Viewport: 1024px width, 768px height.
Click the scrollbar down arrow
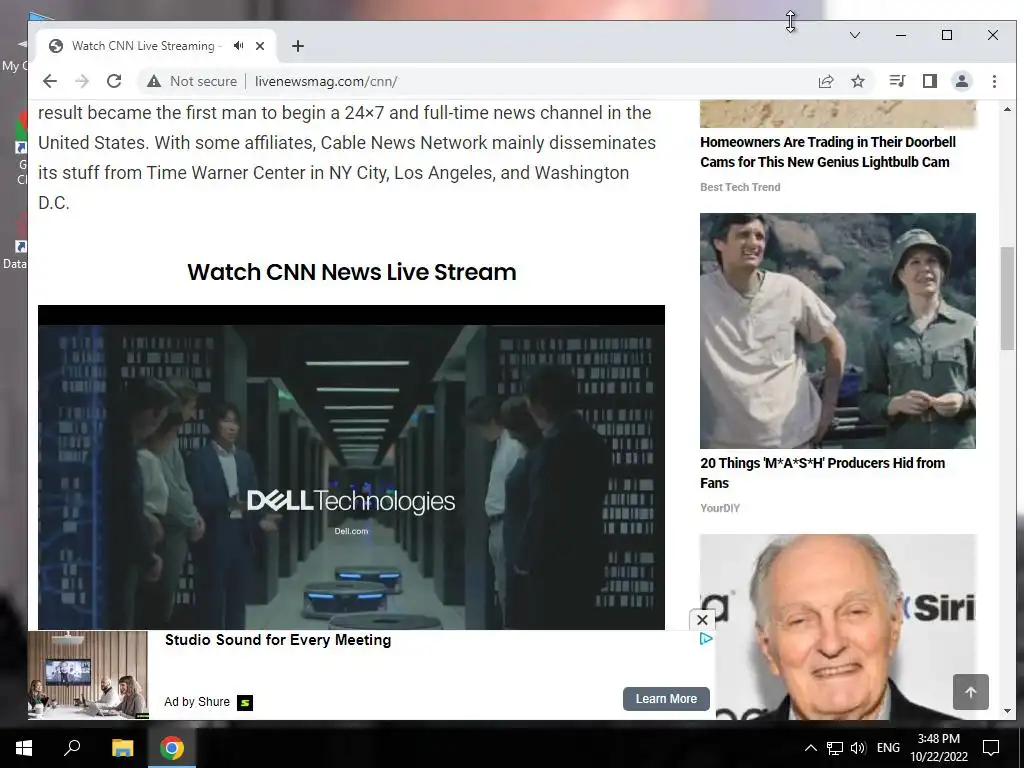click(x=1007, y=711)
